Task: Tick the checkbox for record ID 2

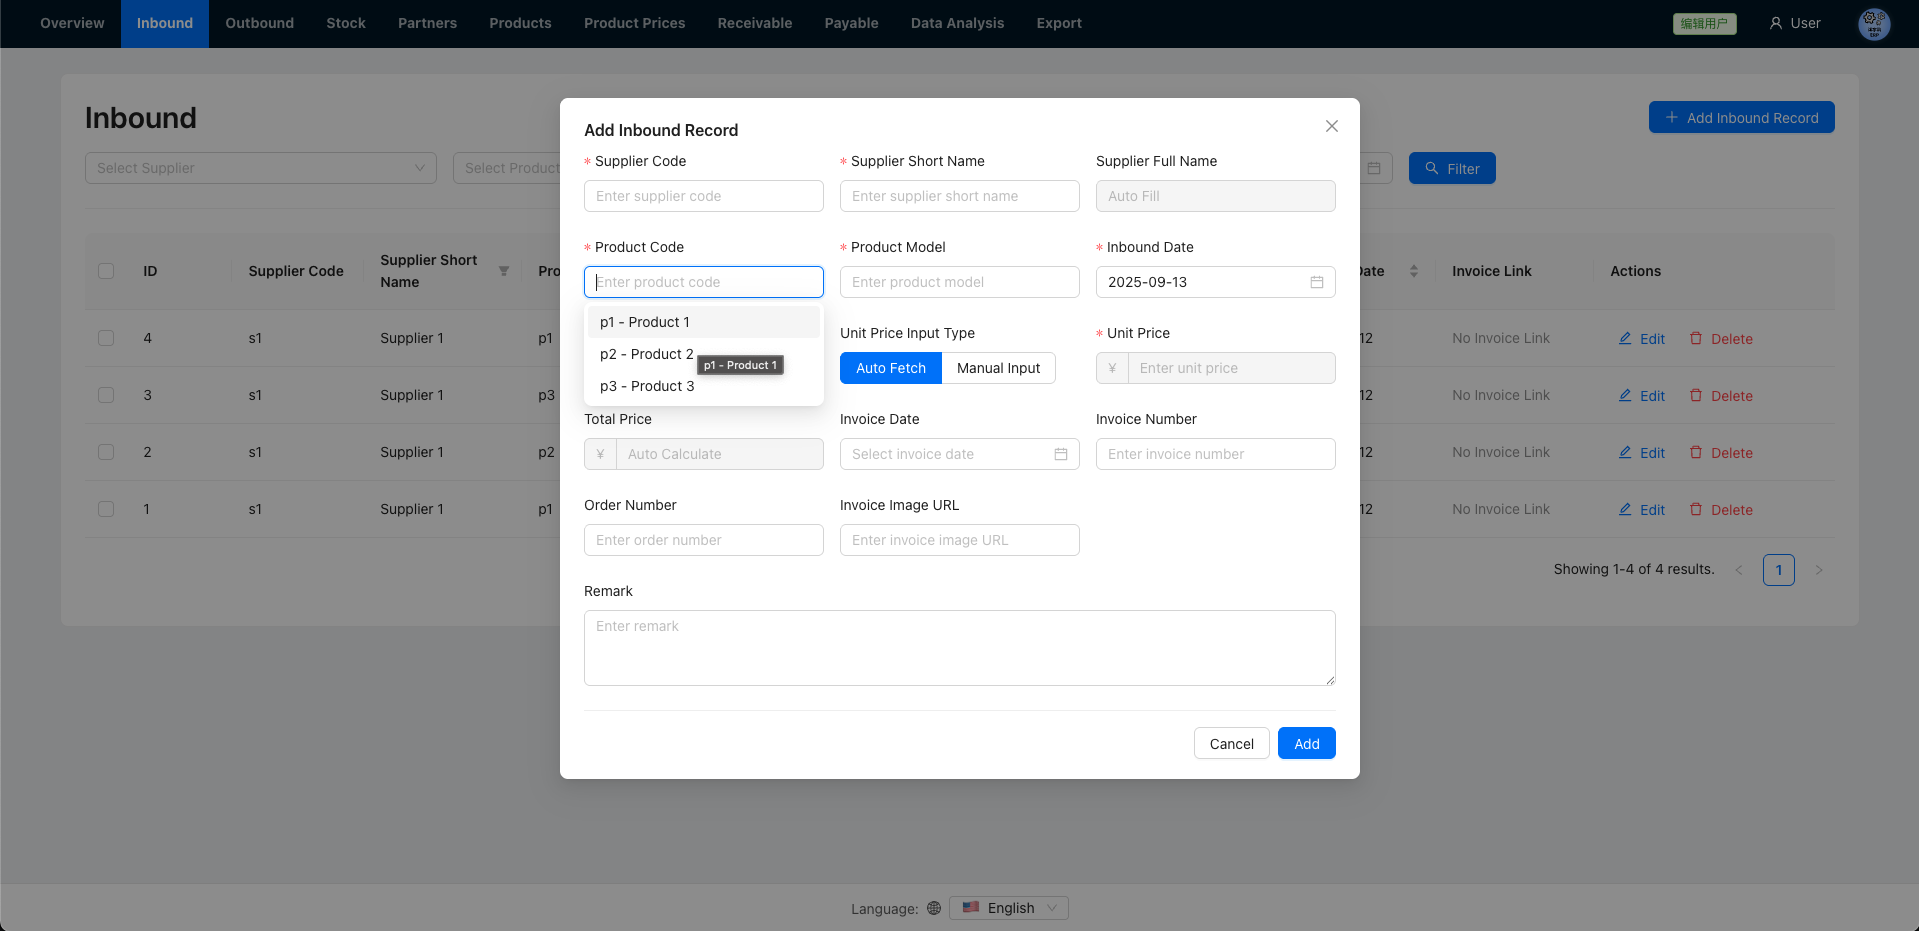Action: 106,452
